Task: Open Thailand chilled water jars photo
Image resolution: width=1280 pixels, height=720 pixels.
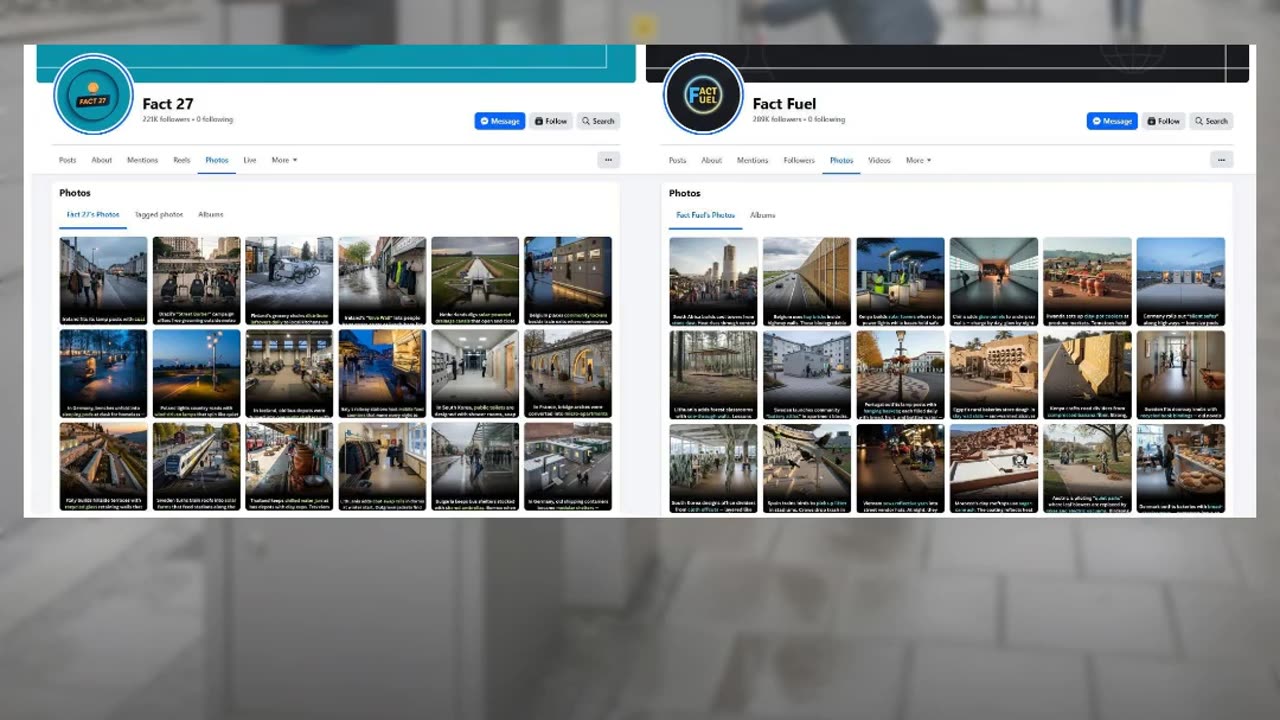Action: pyautogui.click(x=289, y=467)
